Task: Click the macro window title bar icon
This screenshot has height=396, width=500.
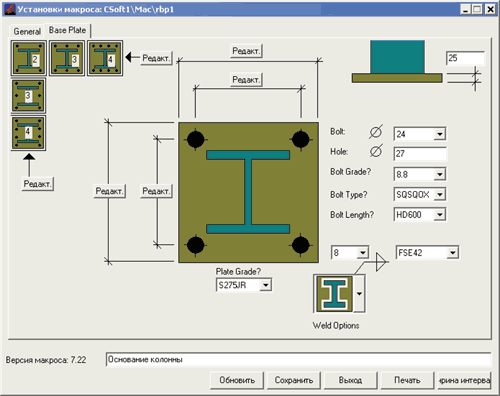Action: point(10,9)
